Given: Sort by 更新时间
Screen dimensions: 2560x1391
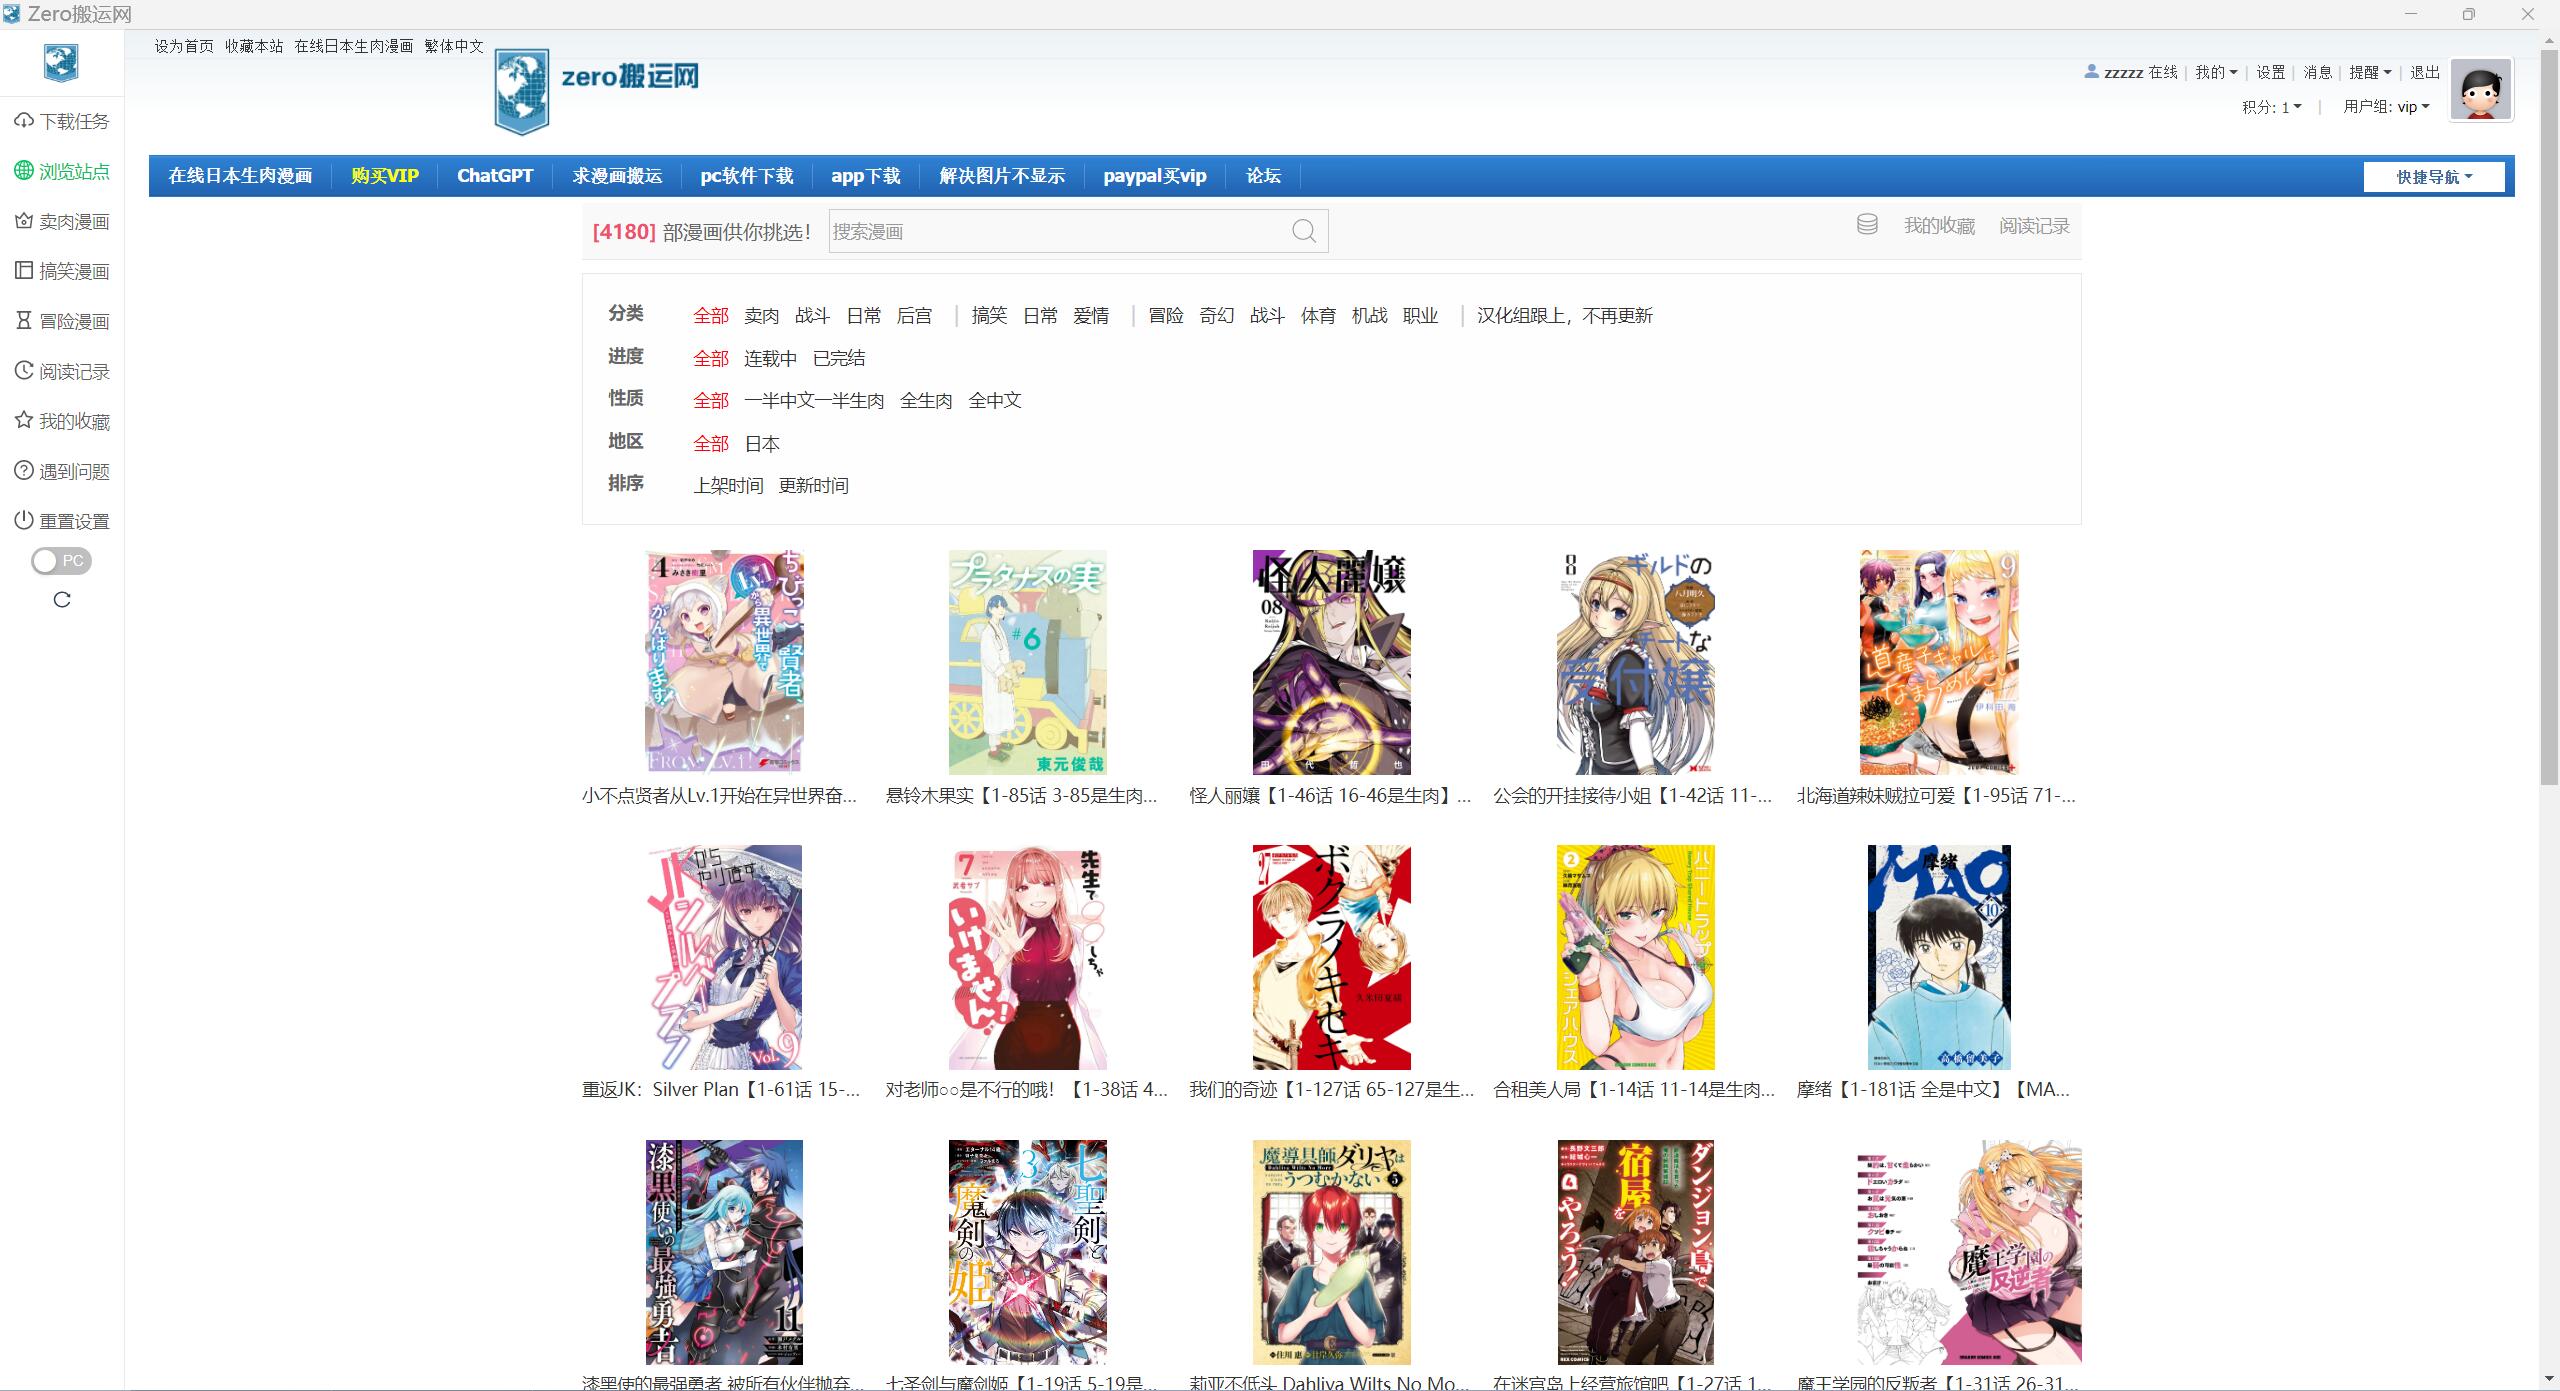Looking at the screenshot, I should coord(813,486).
